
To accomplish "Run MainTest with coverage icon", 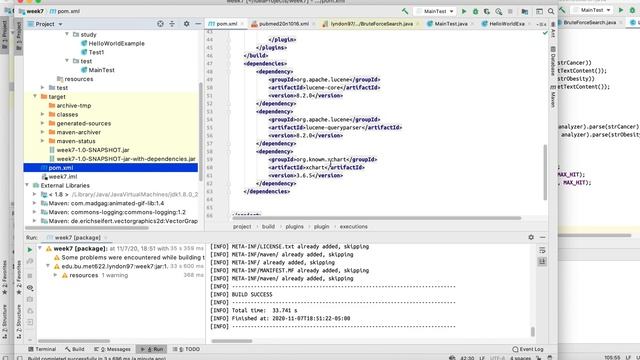I will [487, 11].
